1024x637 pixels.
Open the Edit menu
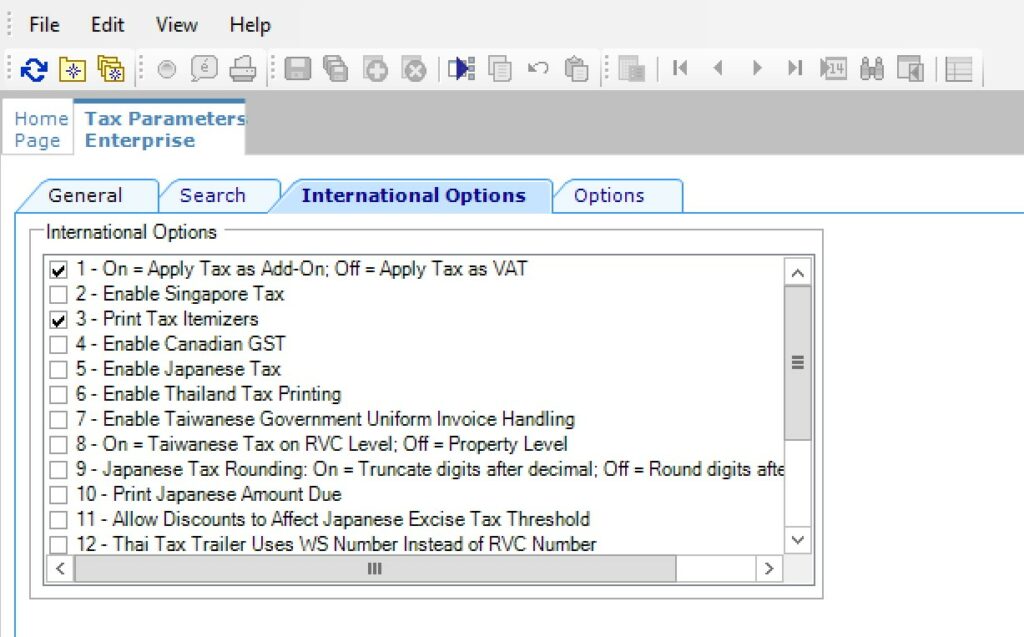click(x=107, y=25)
